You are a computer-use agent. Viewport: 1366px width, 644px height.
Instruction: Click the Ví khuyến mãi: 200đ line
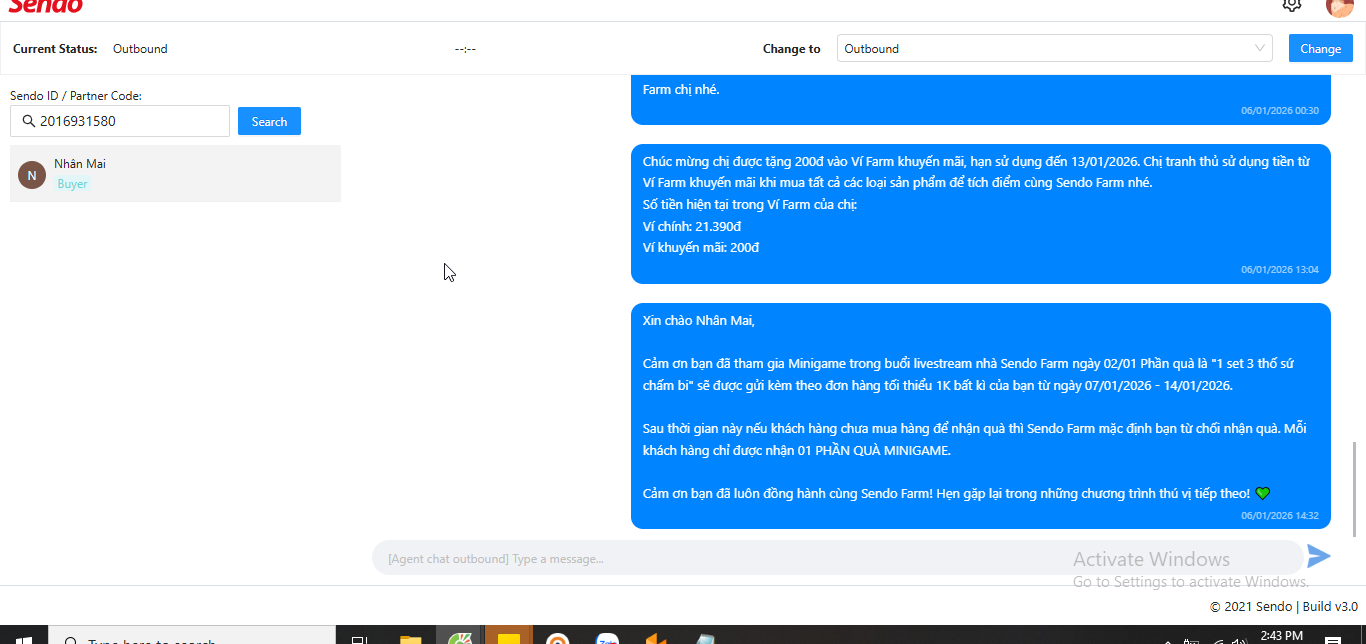pos(701,247)
